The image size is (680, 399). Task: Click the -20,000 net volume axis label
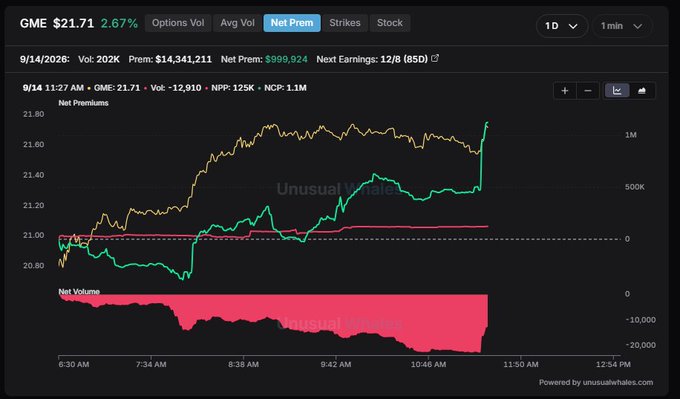[x=641, y=345]
